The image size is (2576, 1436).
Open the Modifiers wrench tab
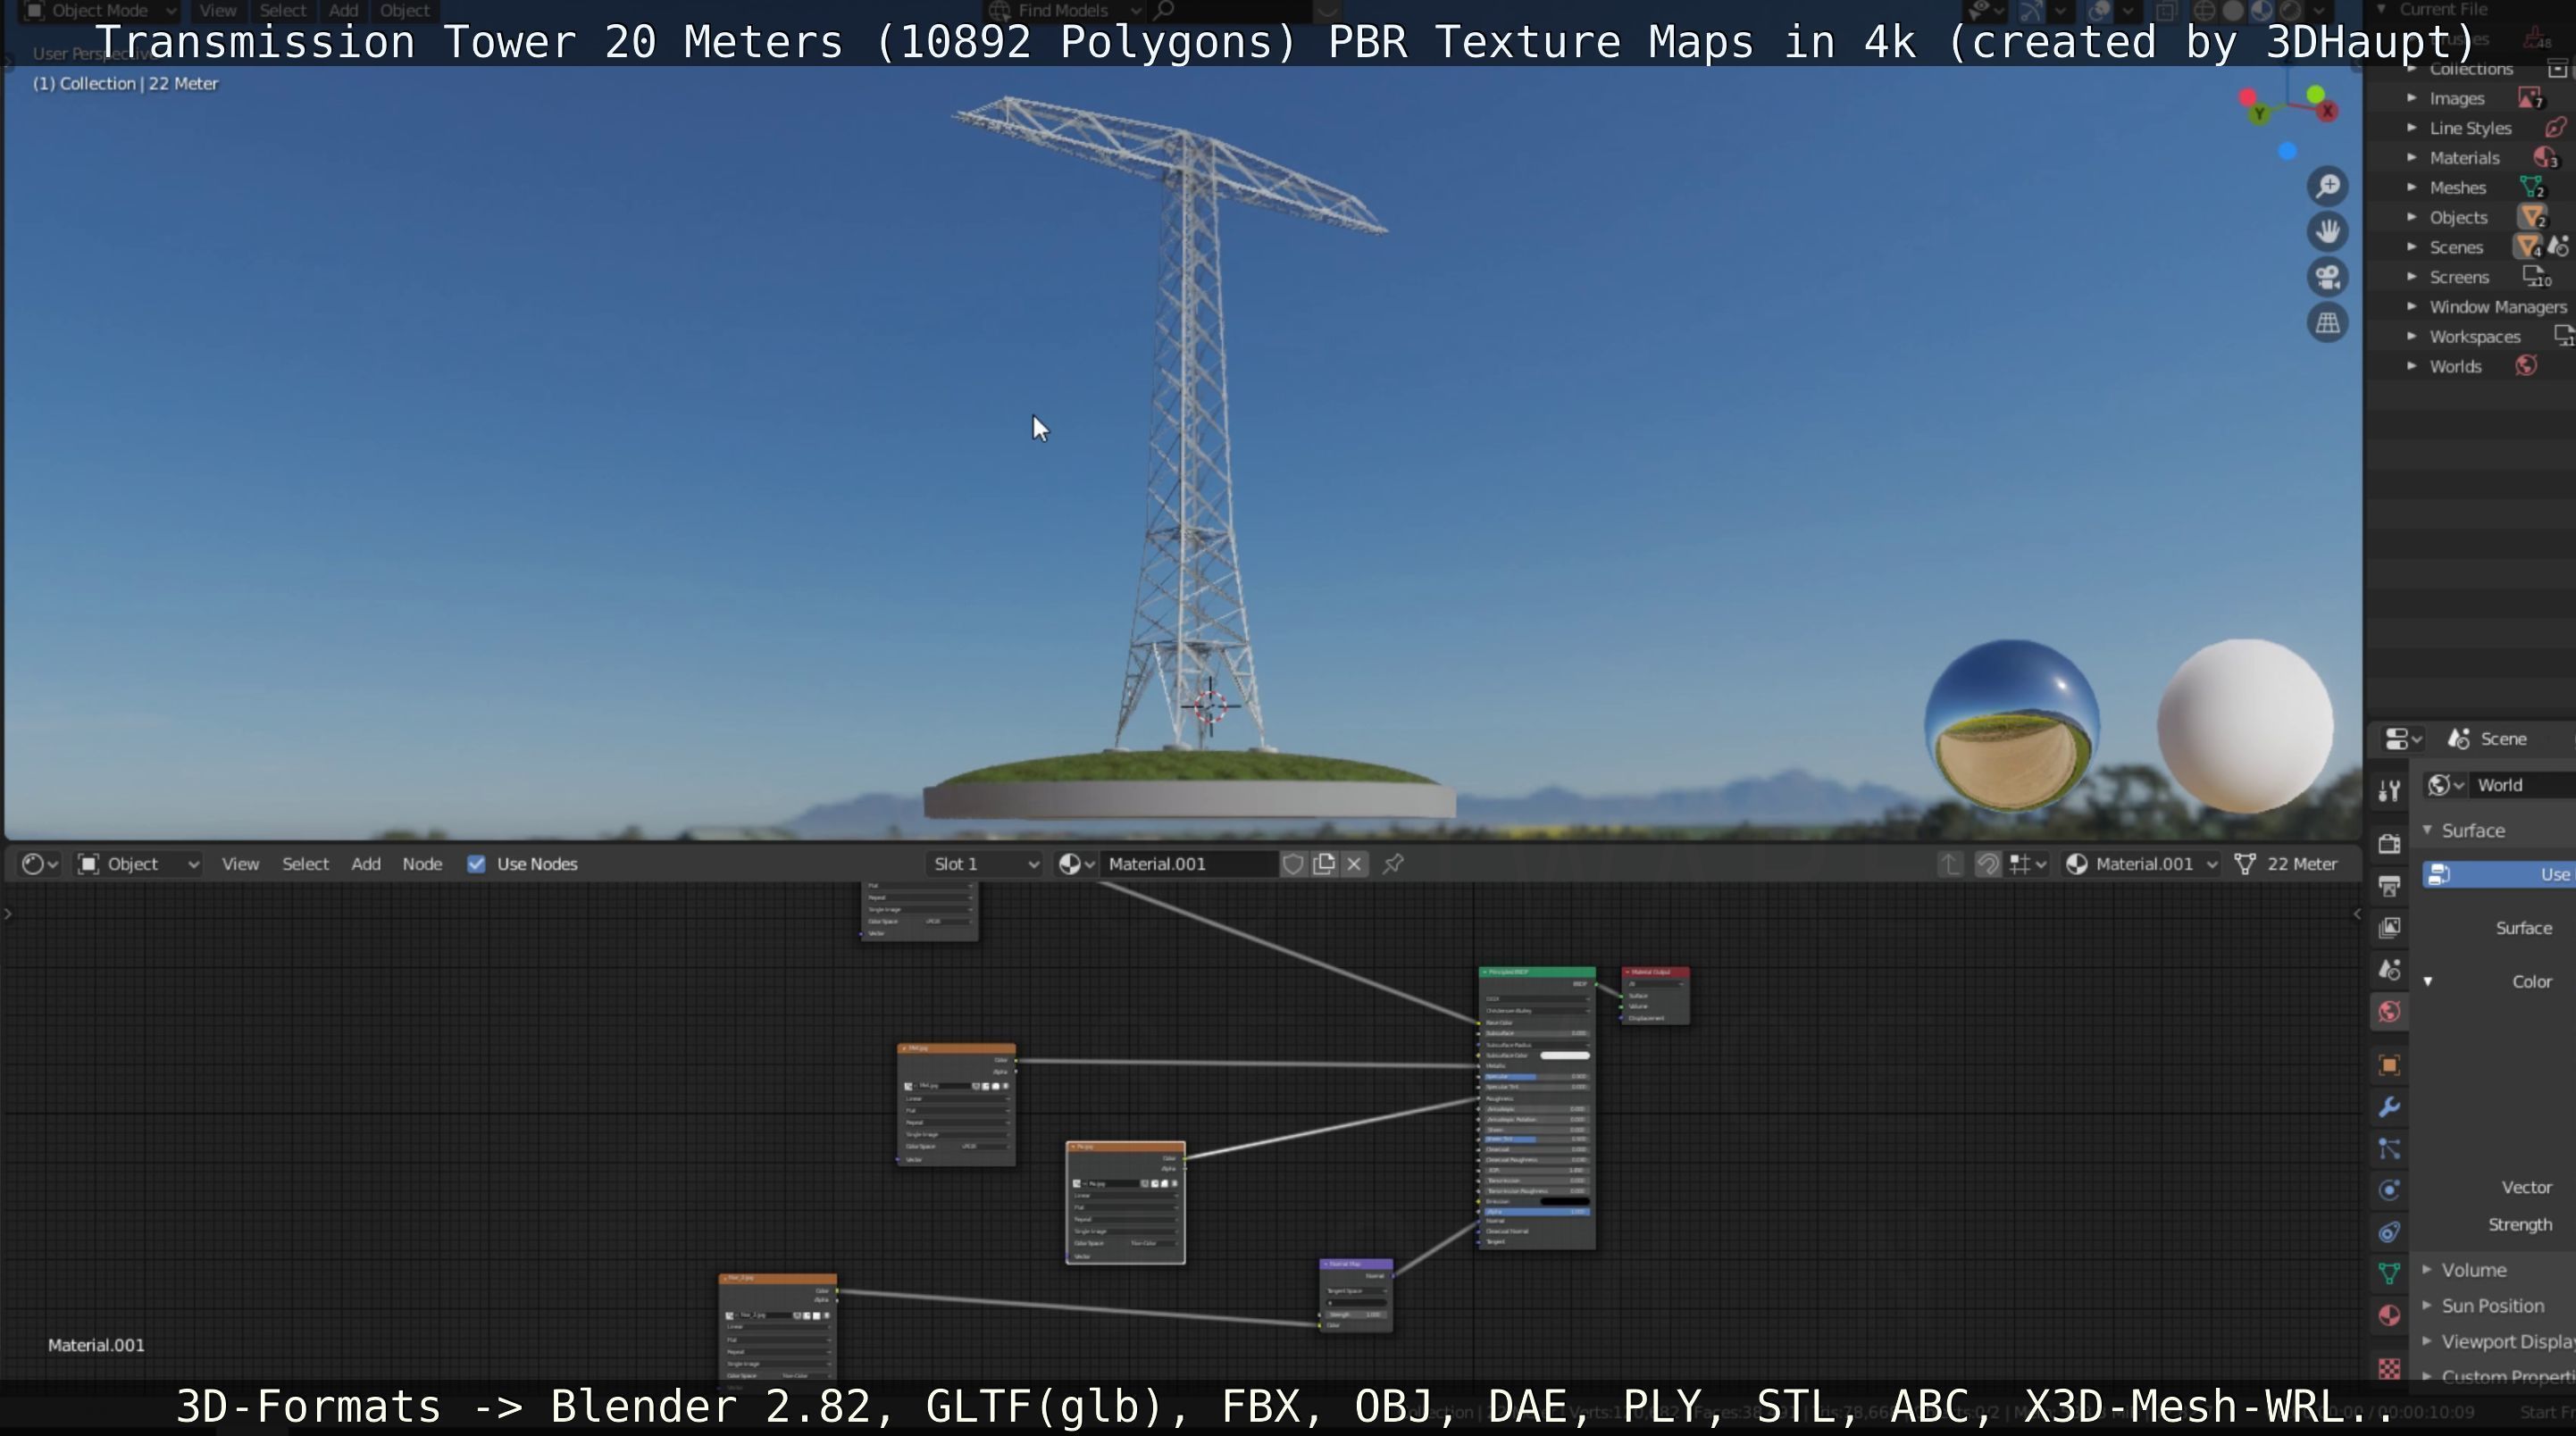(2389, 1107)
